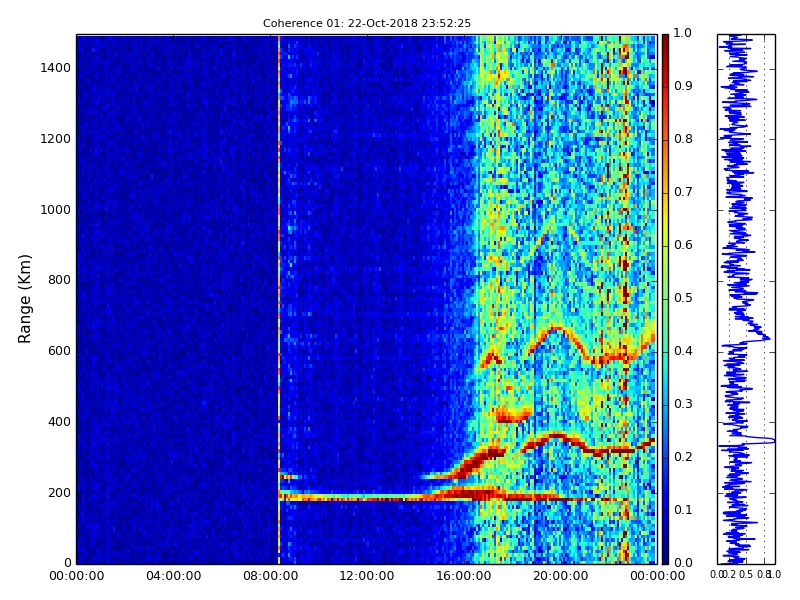This screenshot has width=800, height=600.
Task: Click the plot title 'Coherence 01: 22-Oct-2018 23:52:25'
Action: (x=367, y=23)
